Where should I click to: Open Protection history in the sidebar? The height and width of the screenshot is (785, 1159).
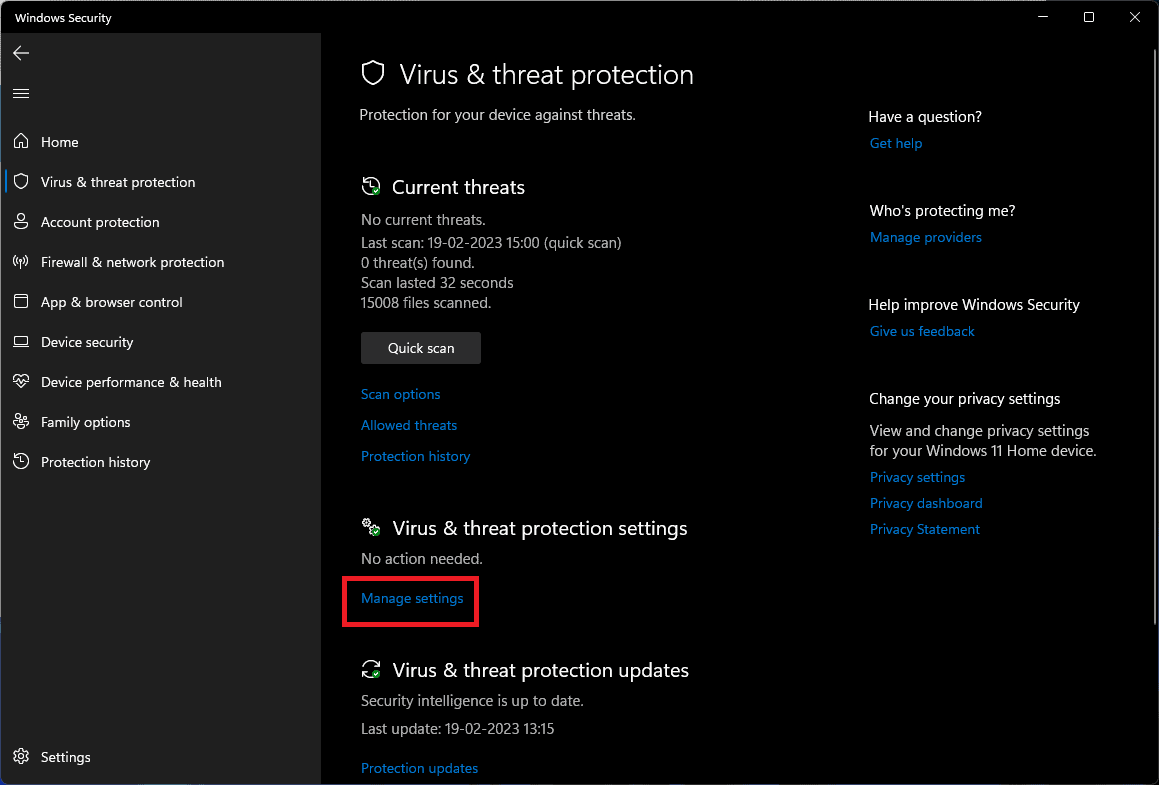[95, 462]
